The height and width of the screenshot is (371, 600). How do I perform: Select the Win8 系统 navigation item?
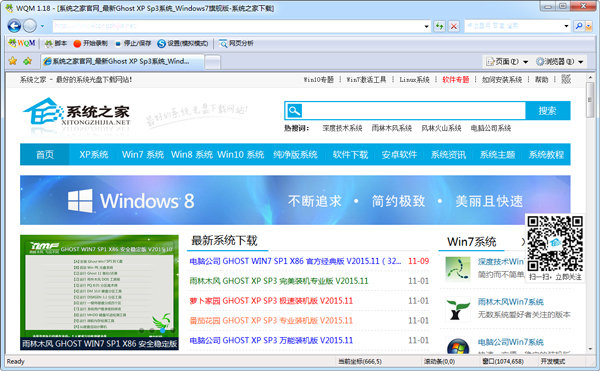192,155
